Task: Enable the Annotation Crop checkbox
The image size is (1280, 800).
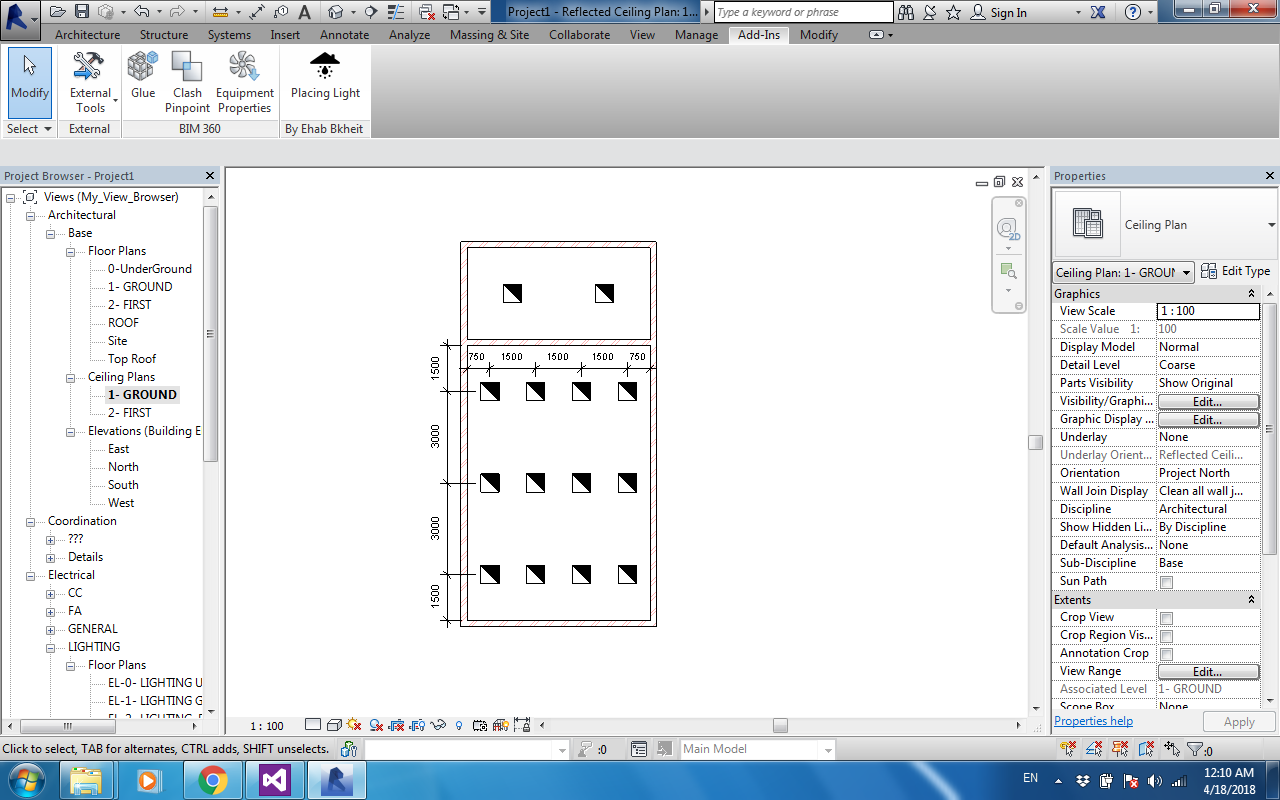Action: pyautogui.click(x=1166, y=654)
